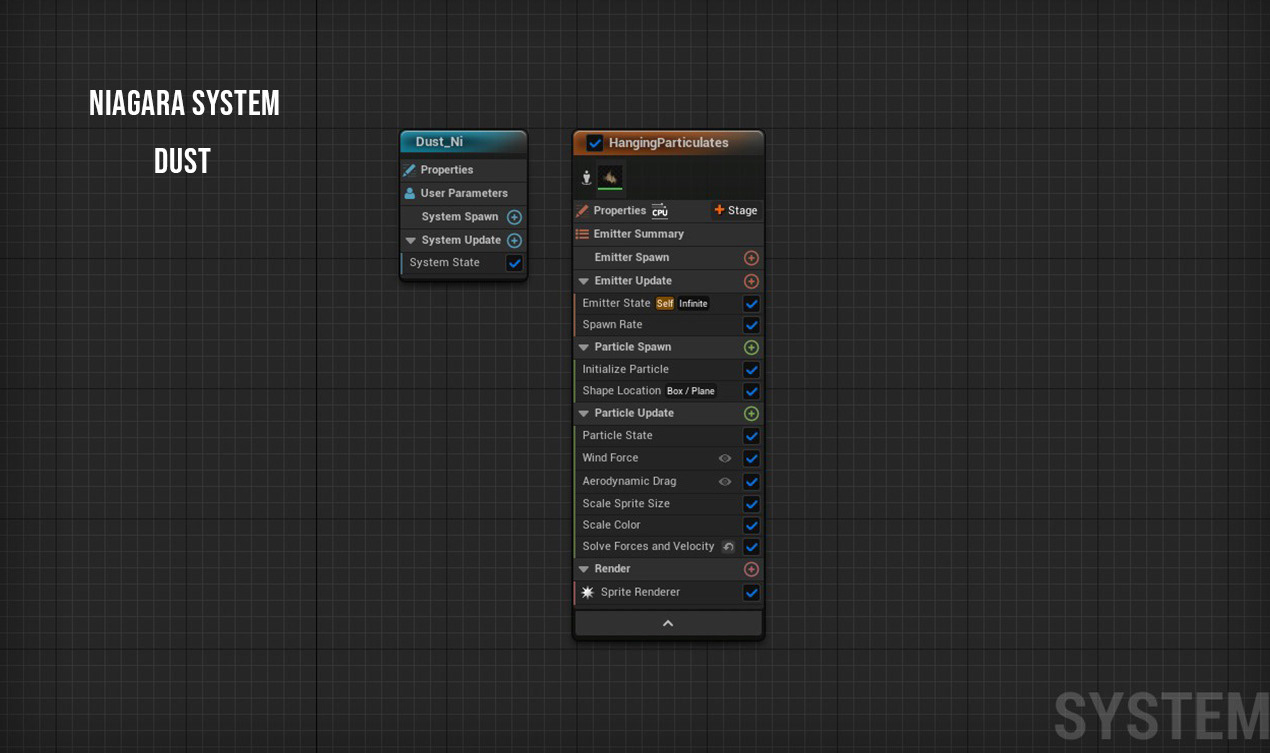1270x753 pixels.
Task: Add a module to Emitter Spawn
Action: [x=751, y=258]
